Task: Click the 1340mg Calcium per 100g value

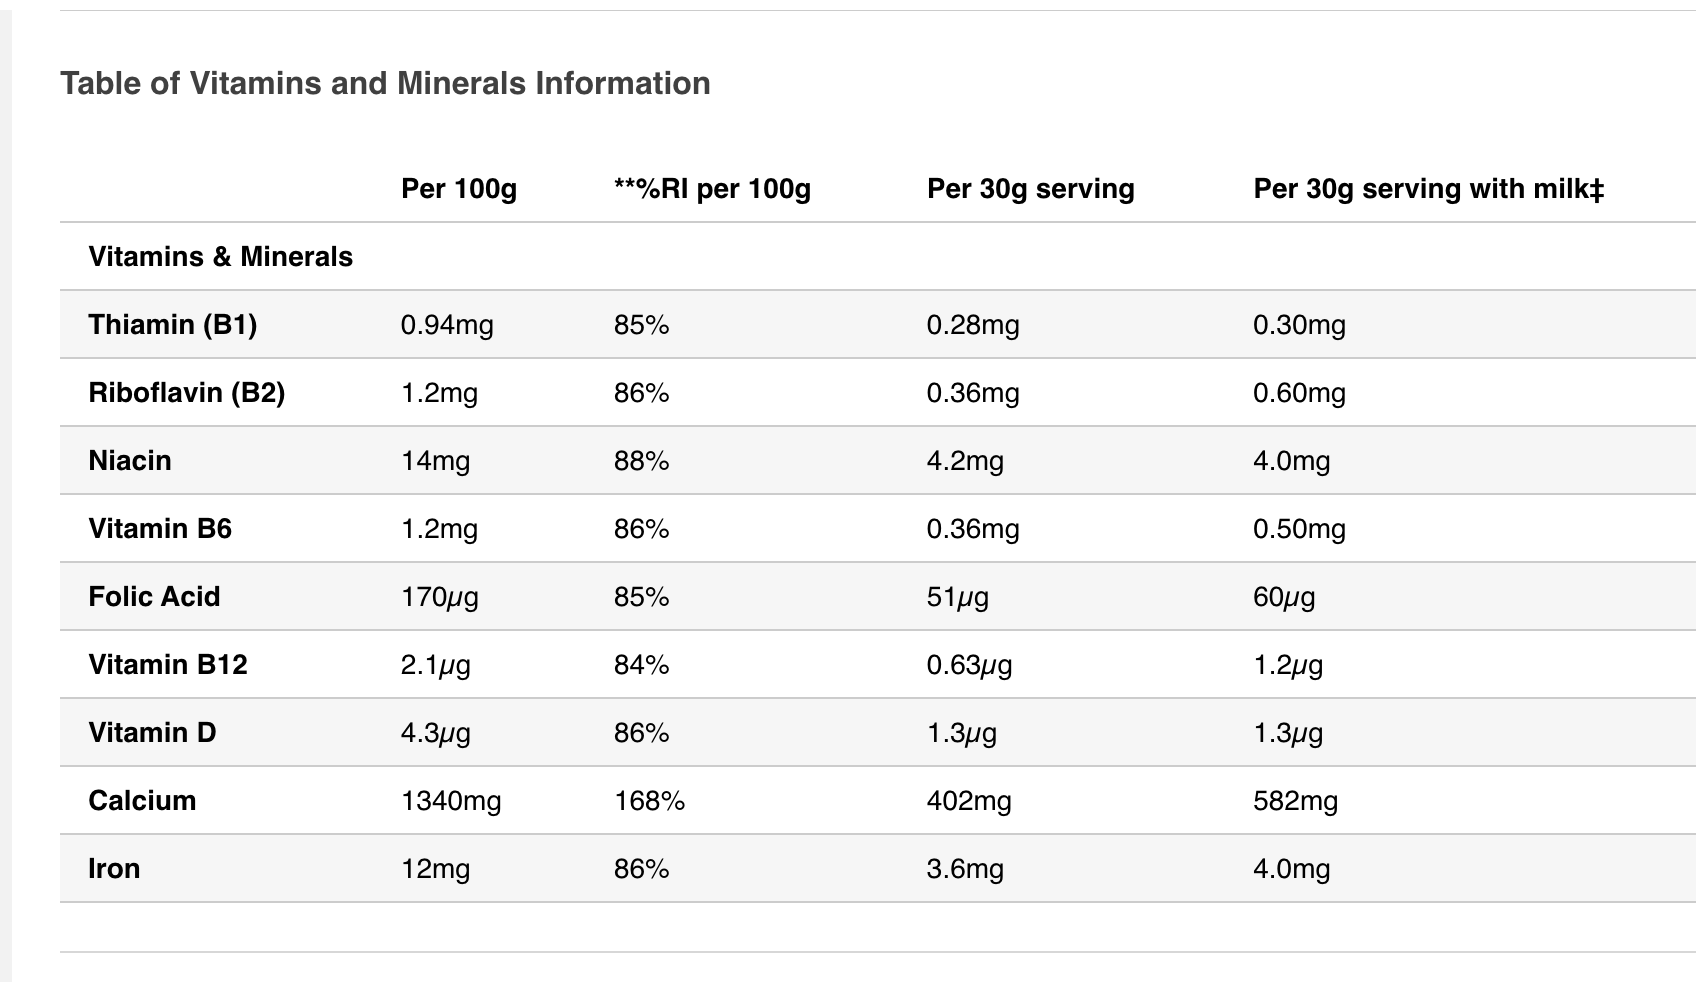Action: pos(451,801)
